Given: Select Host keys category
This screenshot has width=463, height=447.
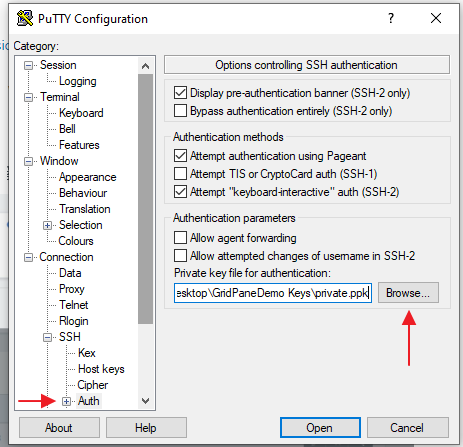Looking at the screenshot, I should [101, 369].
